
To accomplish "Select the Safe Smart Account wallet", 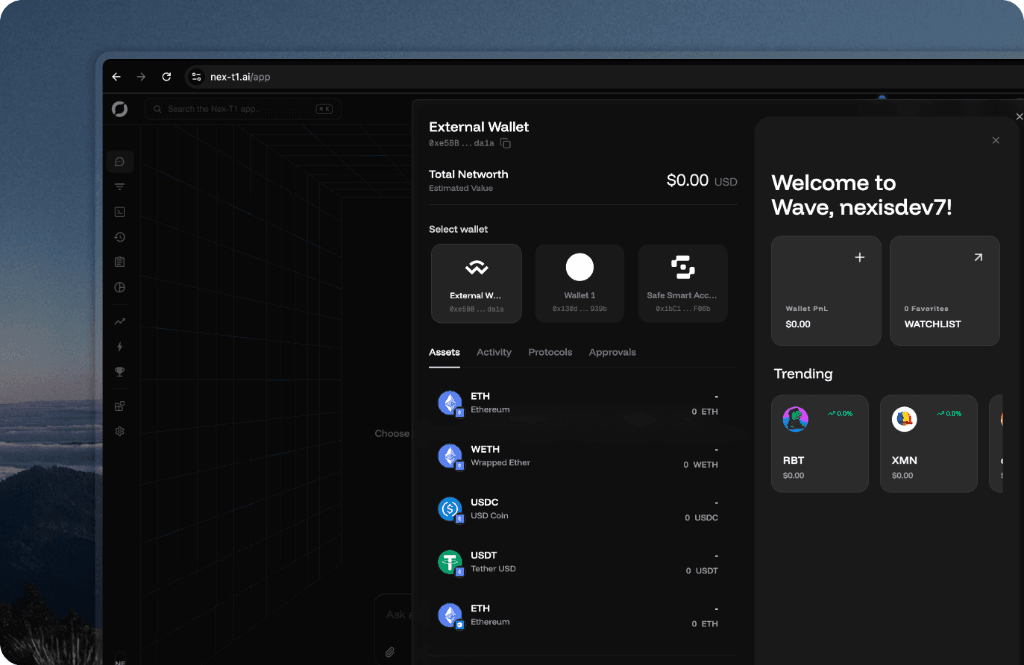I will click(x=682, y=283).
